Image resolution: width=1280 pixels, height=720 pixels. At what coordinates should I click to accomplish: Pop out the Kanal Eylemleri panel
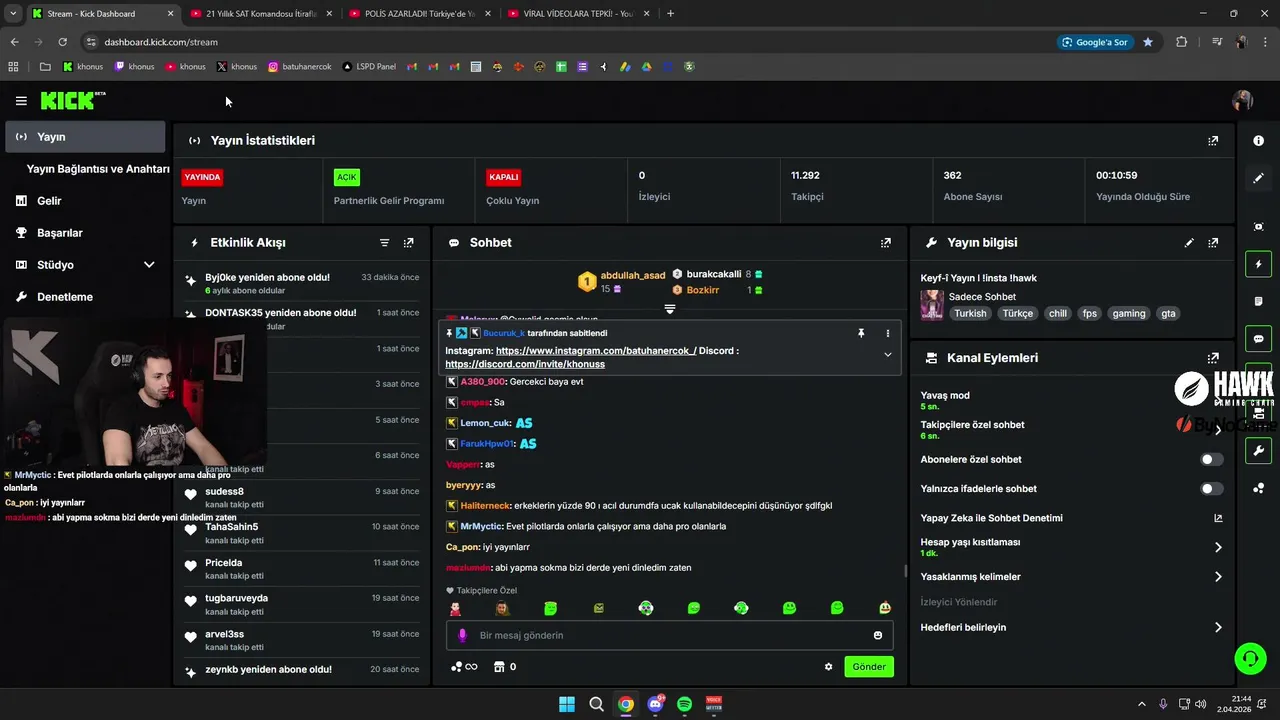[1213, 358]
